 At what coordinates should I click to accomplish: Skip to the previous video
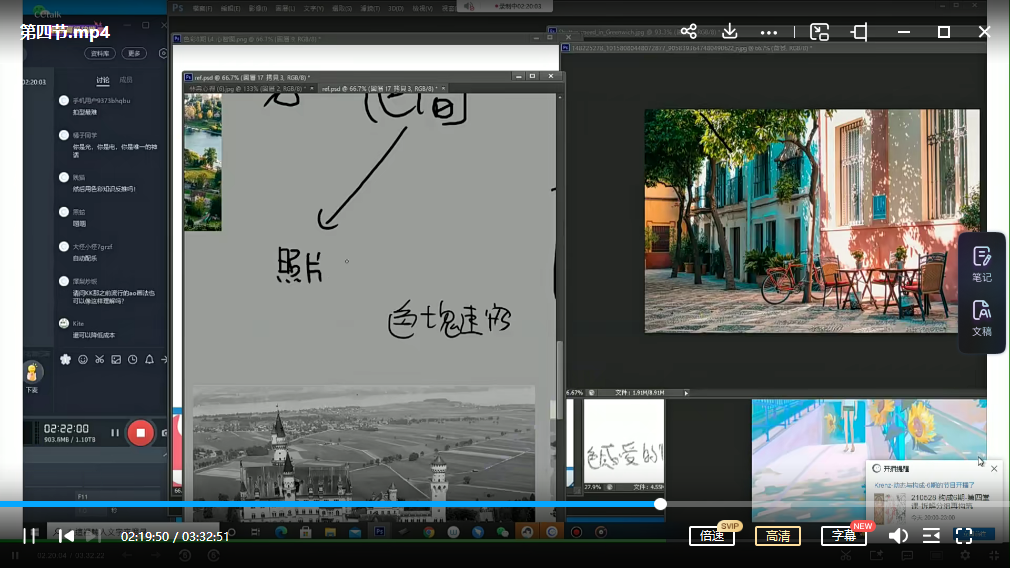(x=66, y=536)
